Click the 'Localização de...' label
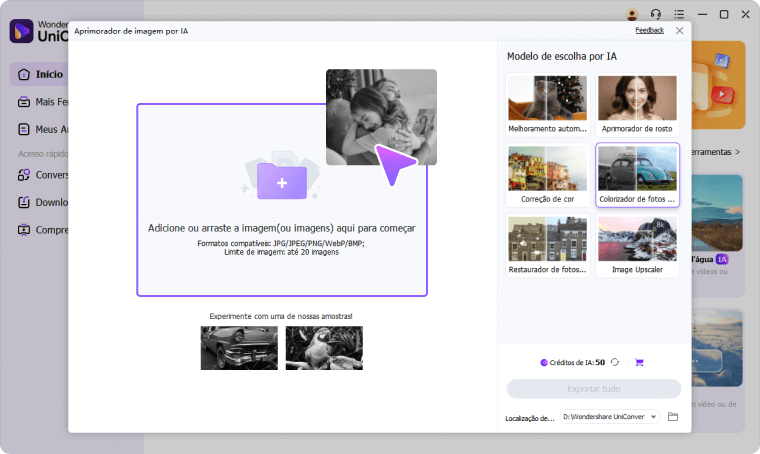Viewport: 760px width, 454px height. click(x=530, y=418)
